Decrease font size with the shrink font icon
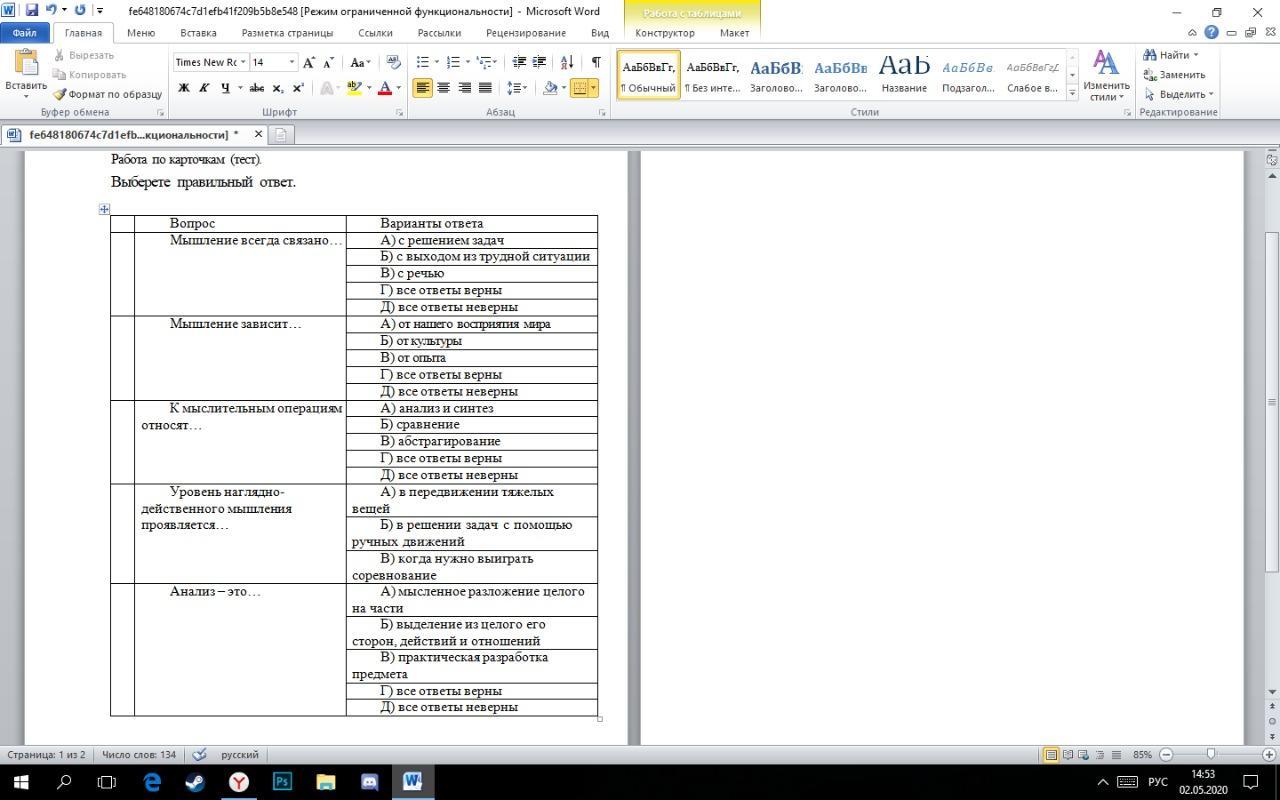 pos(329,62)
